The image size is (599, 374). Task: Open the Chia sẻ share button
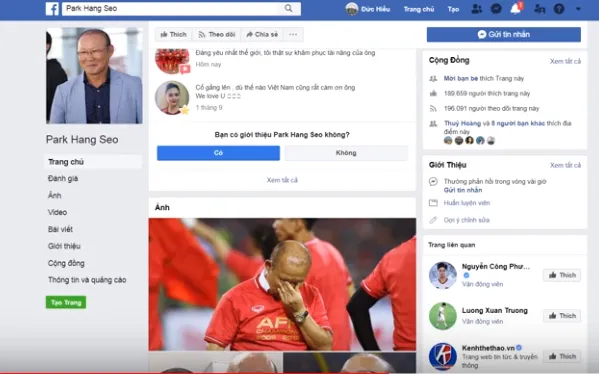pos(262,34)
